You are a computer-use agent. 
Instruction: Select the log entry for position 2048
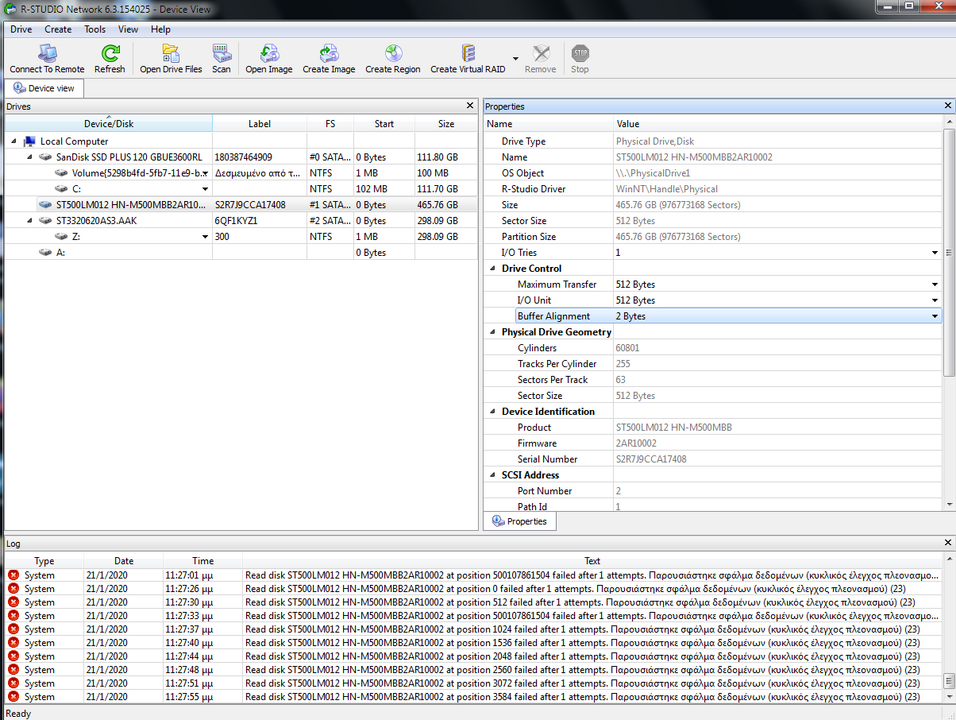click(x=473, y=656)
